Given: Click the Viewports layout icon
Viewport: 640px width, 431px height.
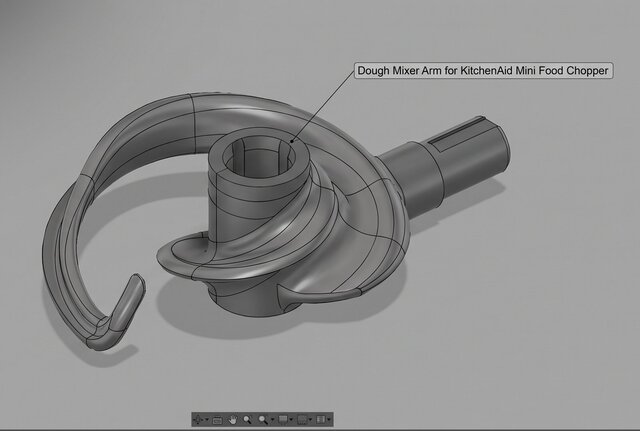Looking at the screenshot, I should point(320,420).
